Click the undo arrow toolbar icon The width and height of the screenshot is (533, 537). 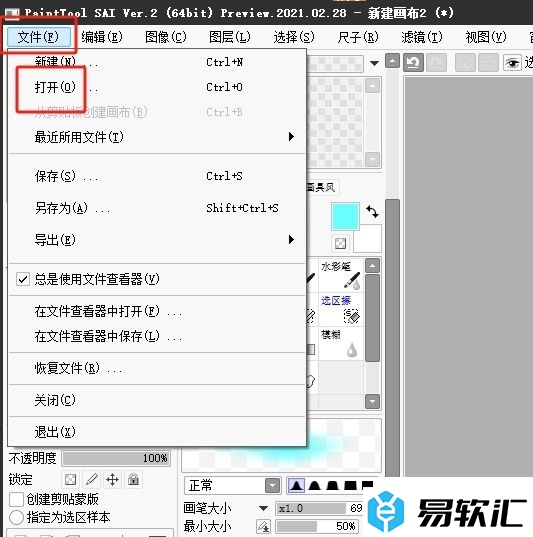click(x=413, y=62)
